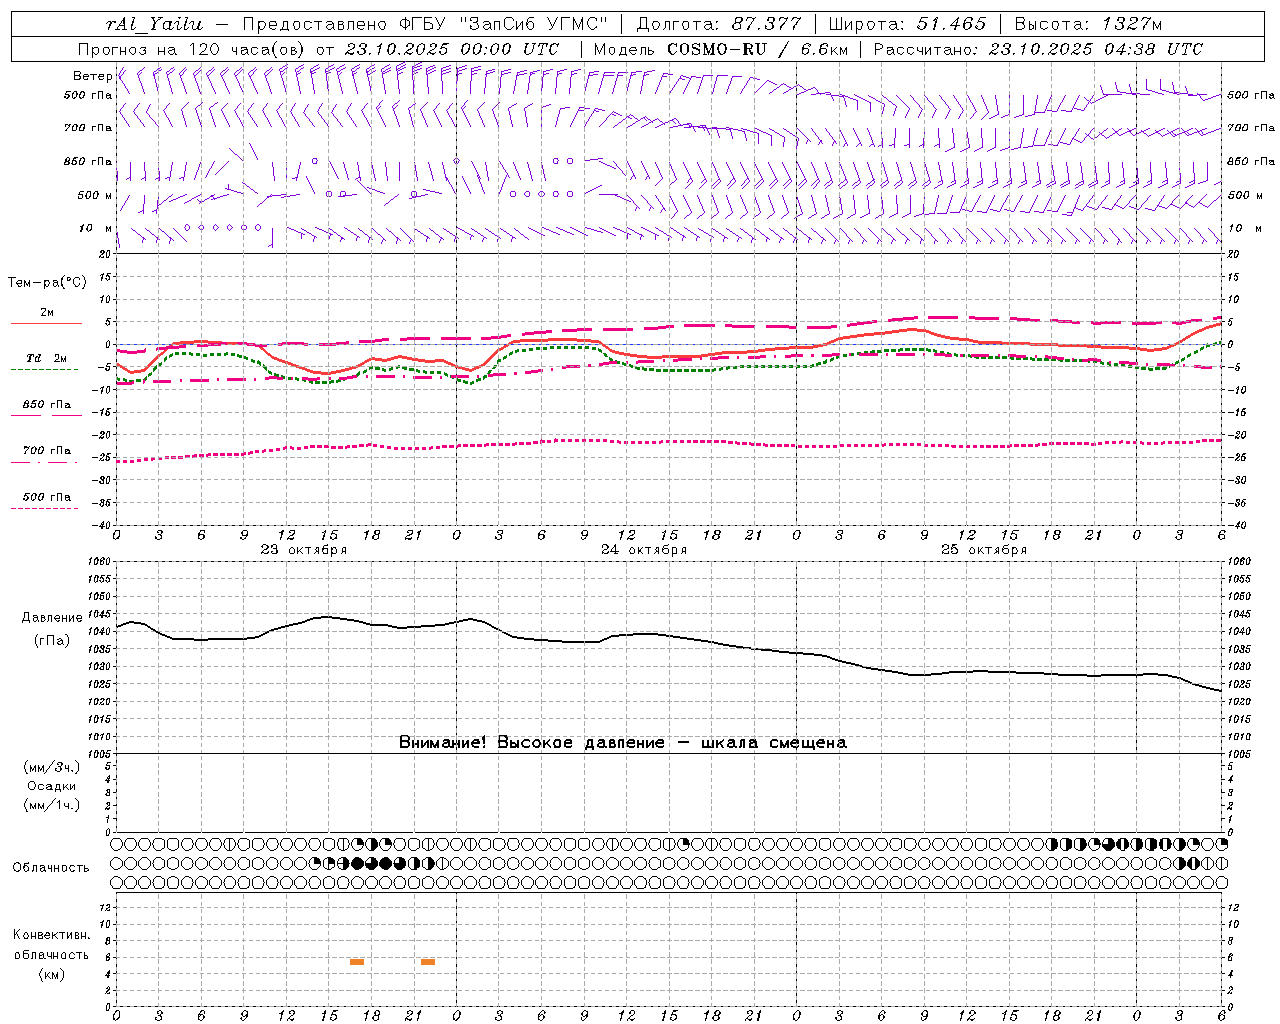The image size is (1280, 1024).
Task: Click the 850 гПа temperature legend entry
Action: 47,405
